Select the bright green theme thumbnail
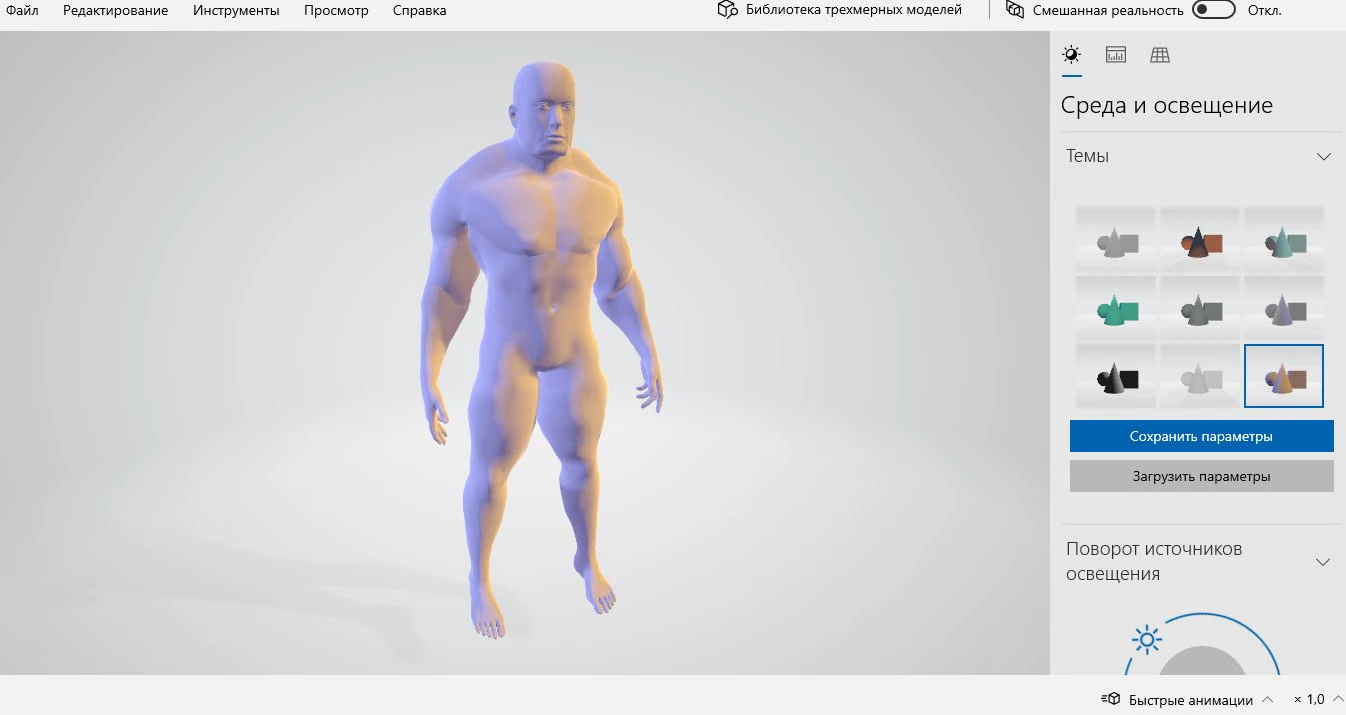 coord(1116,308)
